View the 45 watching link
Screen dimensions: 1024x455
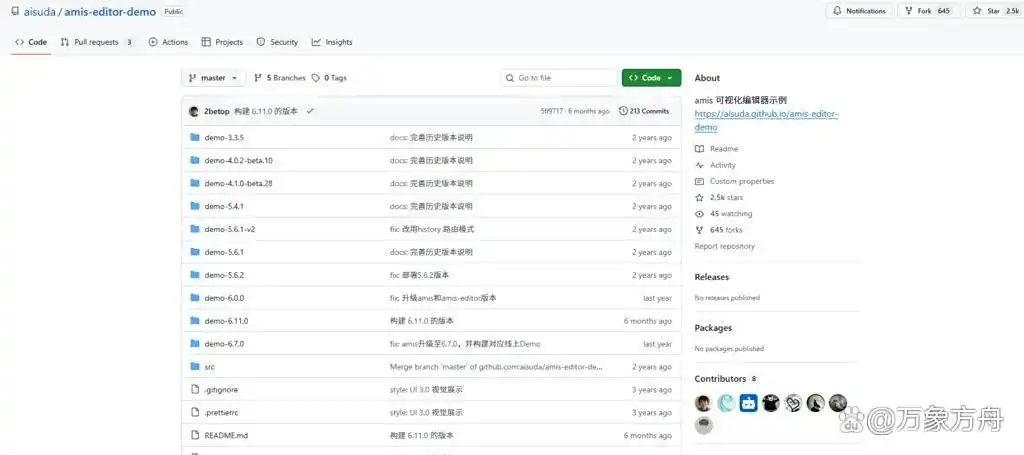724,213
